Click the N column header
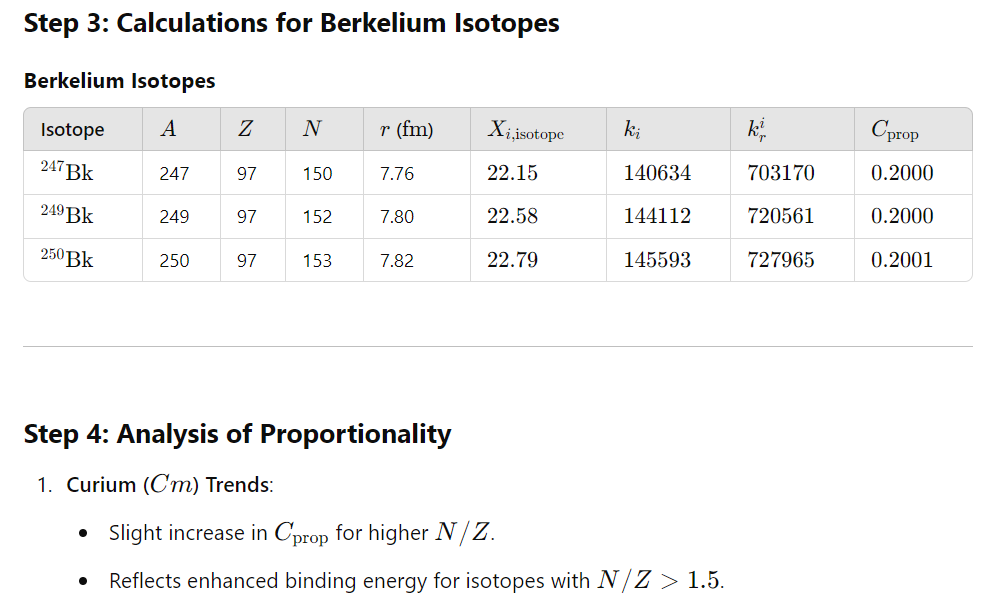Image resolution: width=986 pixels, height=593 pixels. click(x=311, y=130)
